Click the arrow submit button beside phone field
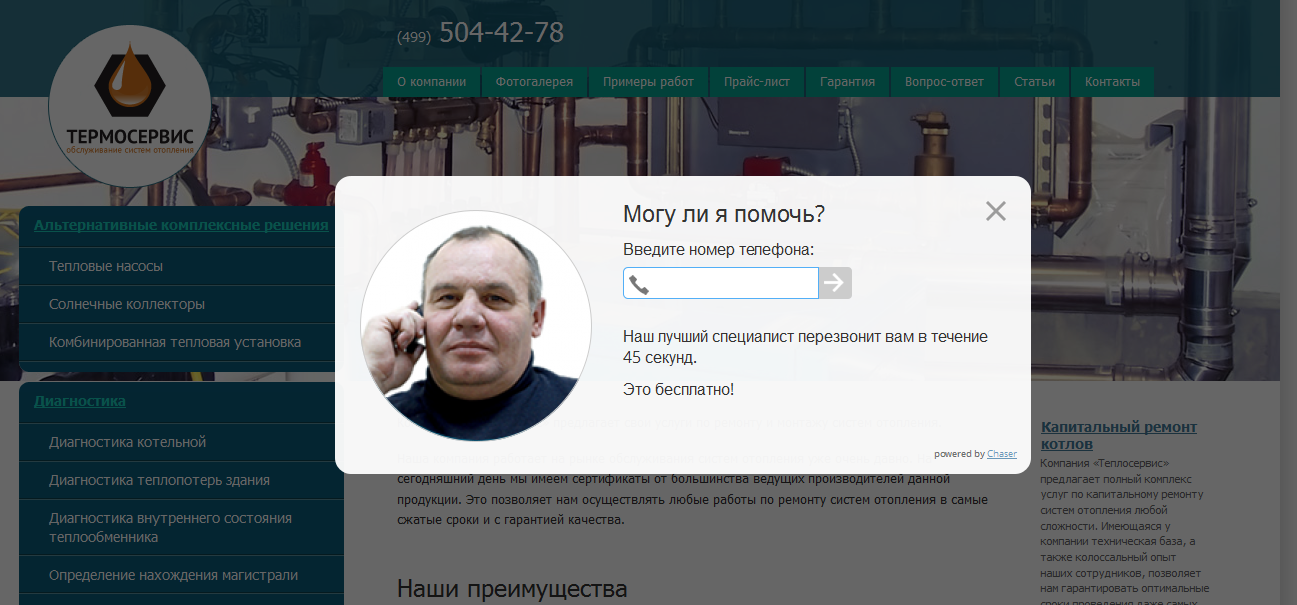1297x605 pixels. [x=835, y=283]
